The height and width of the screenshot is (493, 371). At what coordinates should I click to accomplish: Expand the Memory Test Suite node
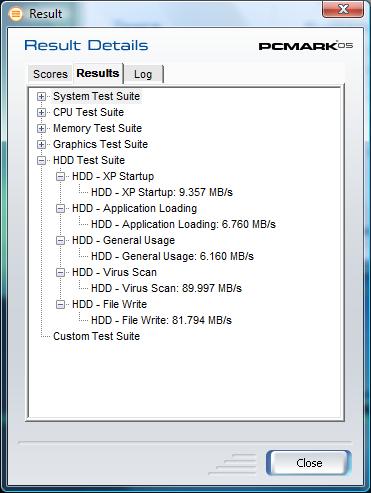[41, 128]
